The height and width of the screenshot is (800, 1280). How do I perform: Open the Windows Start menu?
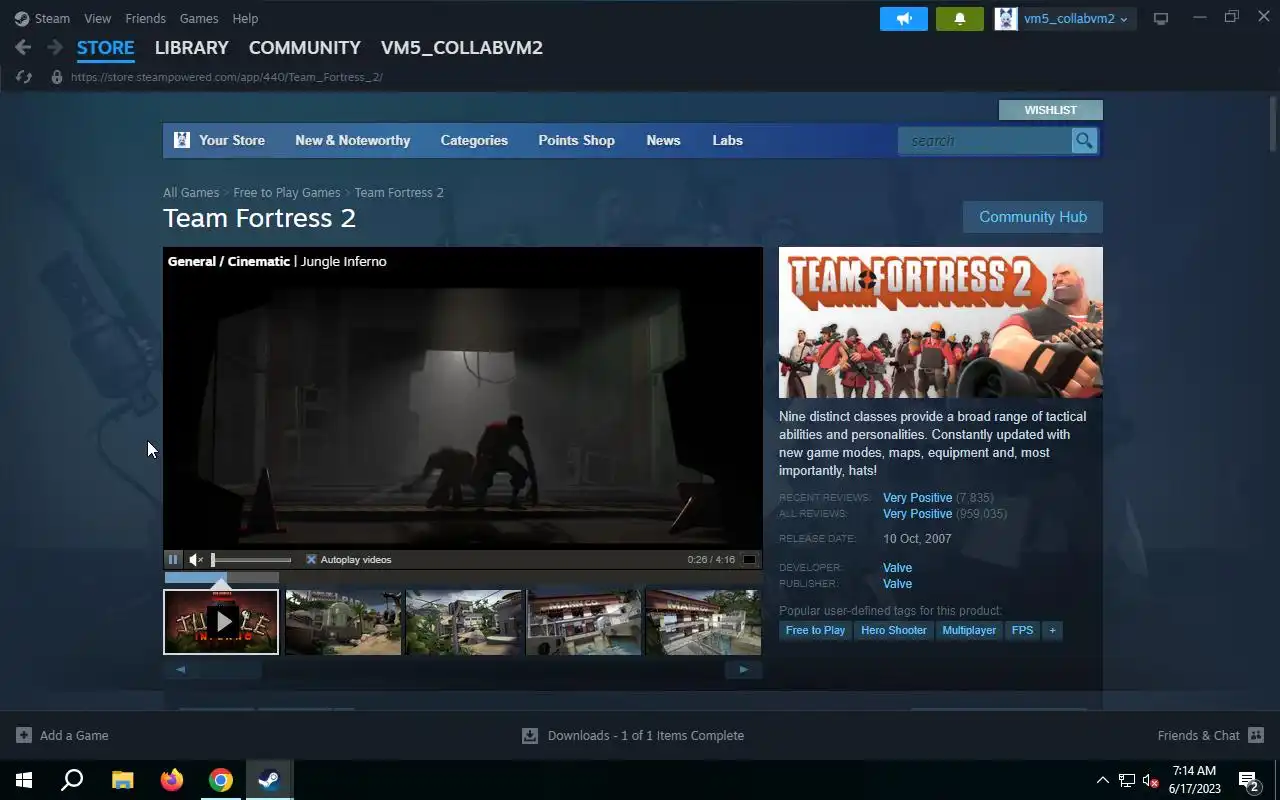[24, 780]
